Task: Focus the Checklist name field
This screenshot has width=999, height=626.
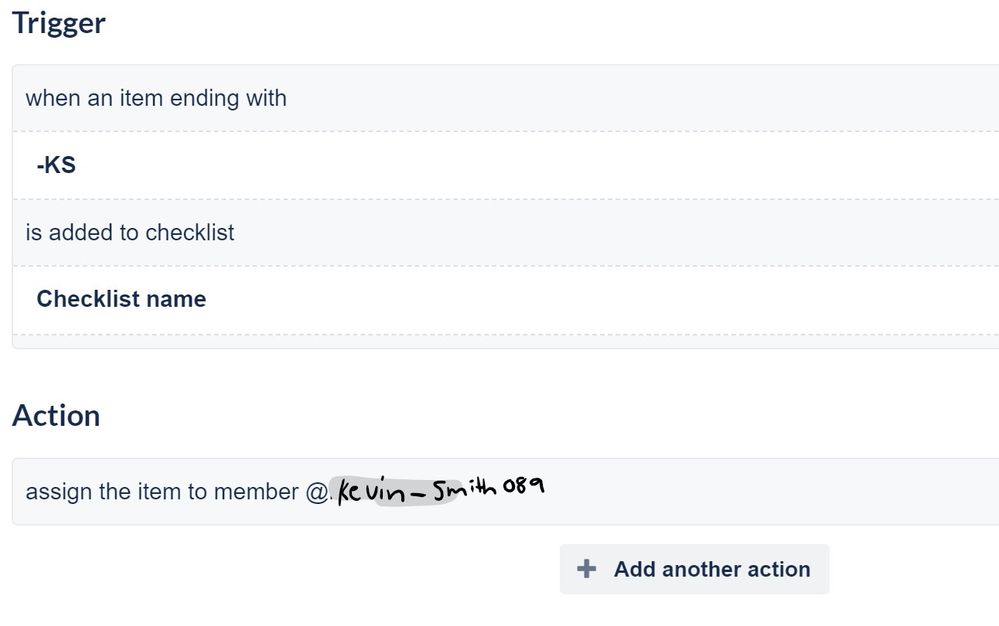Action: point(506,299)
